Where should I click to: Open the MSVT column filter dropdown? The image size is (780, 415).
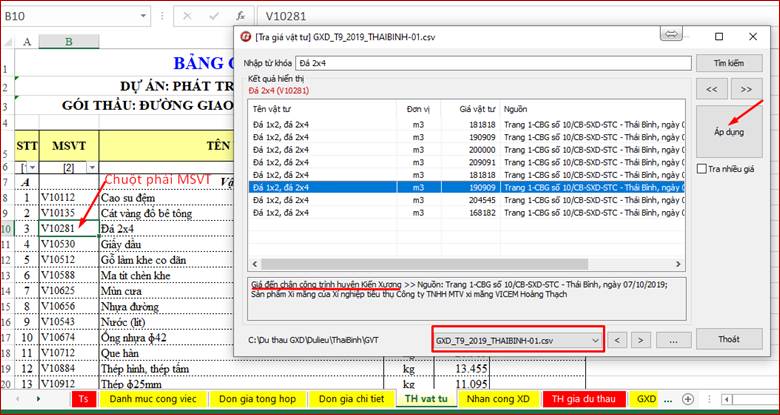pos(92,167)
